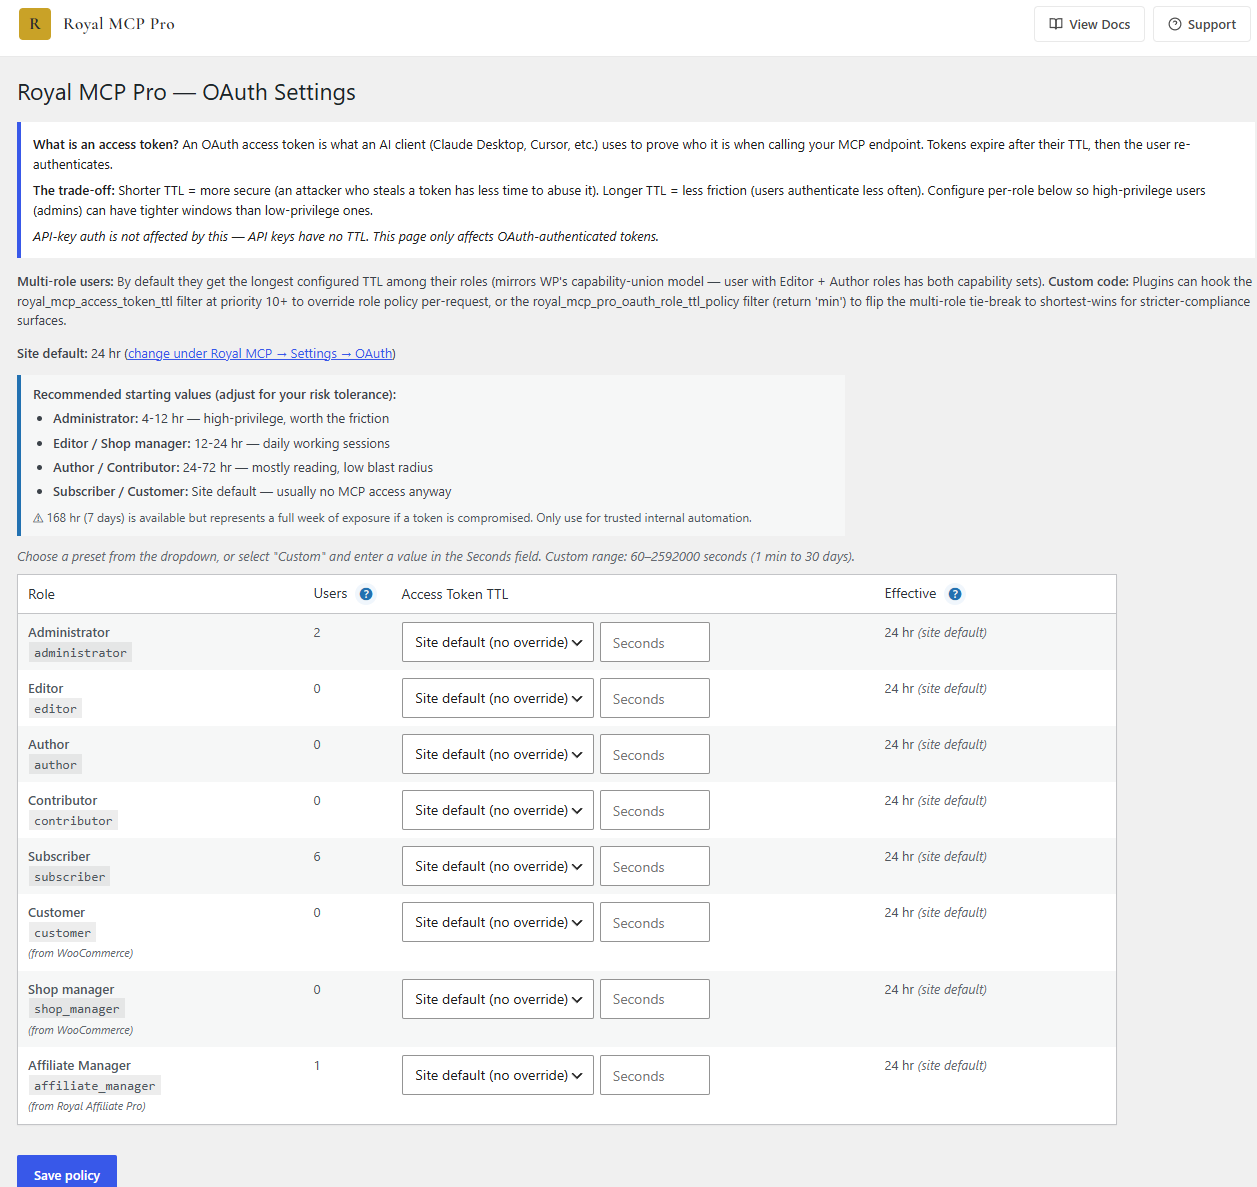The height and width of the screenshot is (1187, 1257).
Task: Click the Royal MCP Pro logo icon
Action: point(35,24)
